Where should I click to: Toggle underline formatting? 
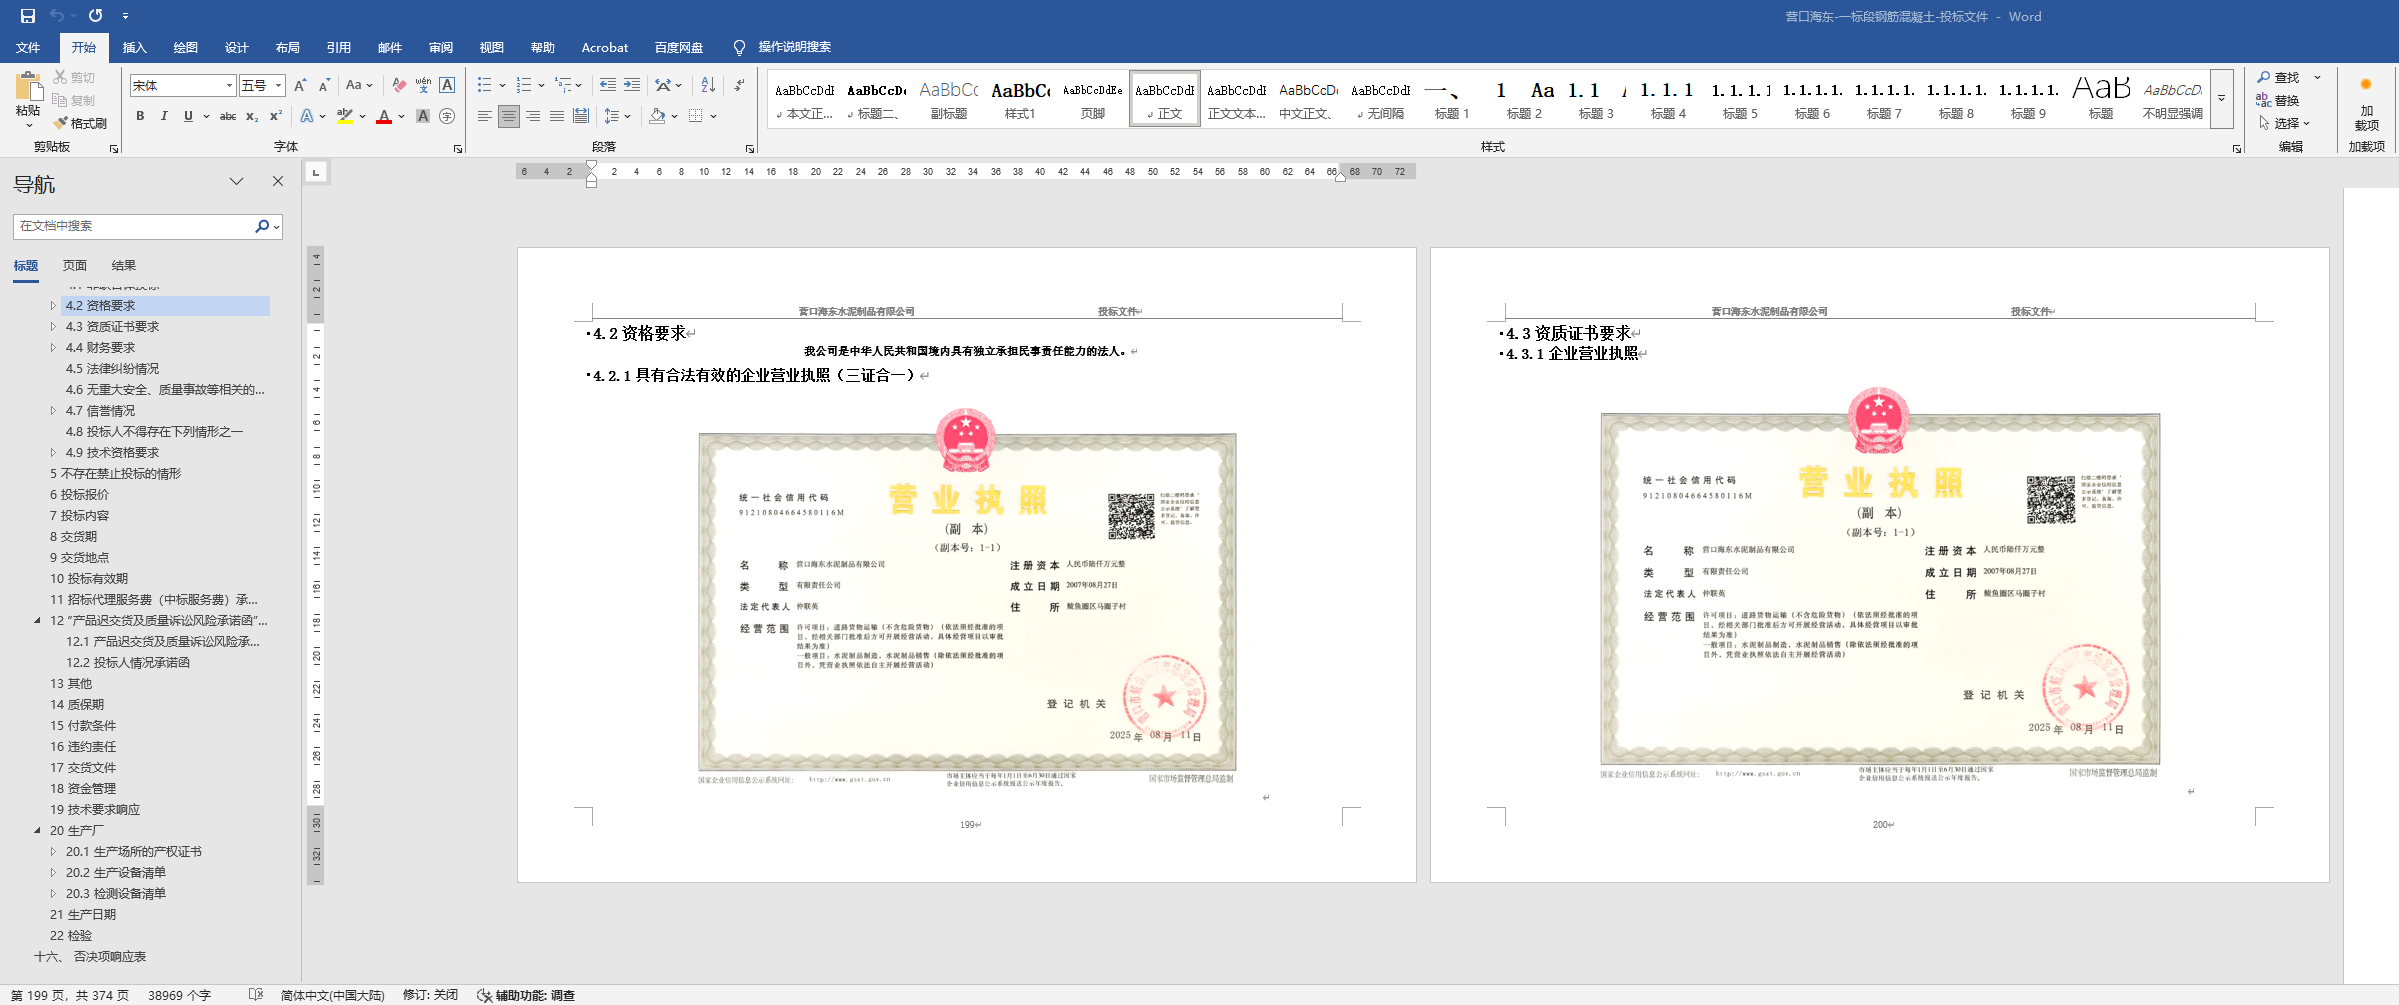(x=188, y=116)
